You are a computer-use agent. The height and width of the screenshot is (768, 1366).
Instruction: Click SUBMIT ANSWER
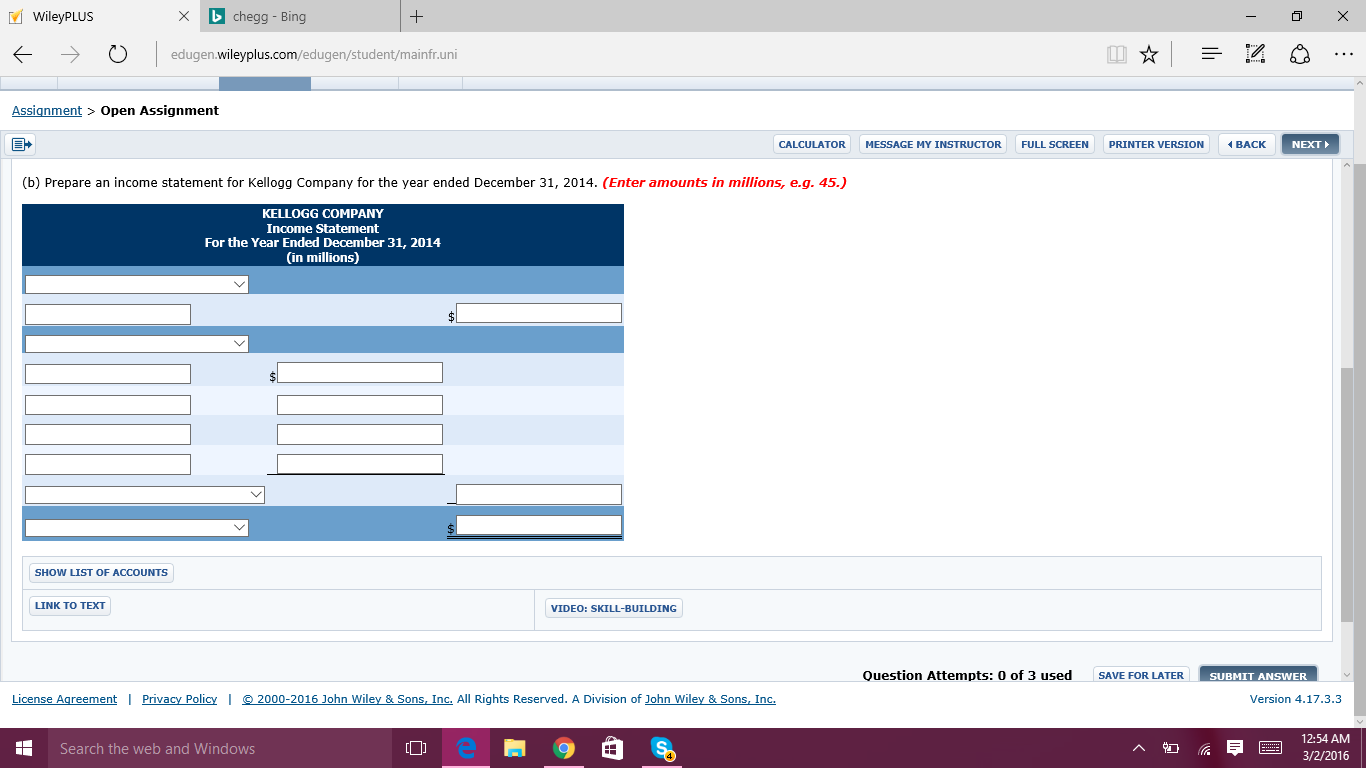(x=1258, y=676)
